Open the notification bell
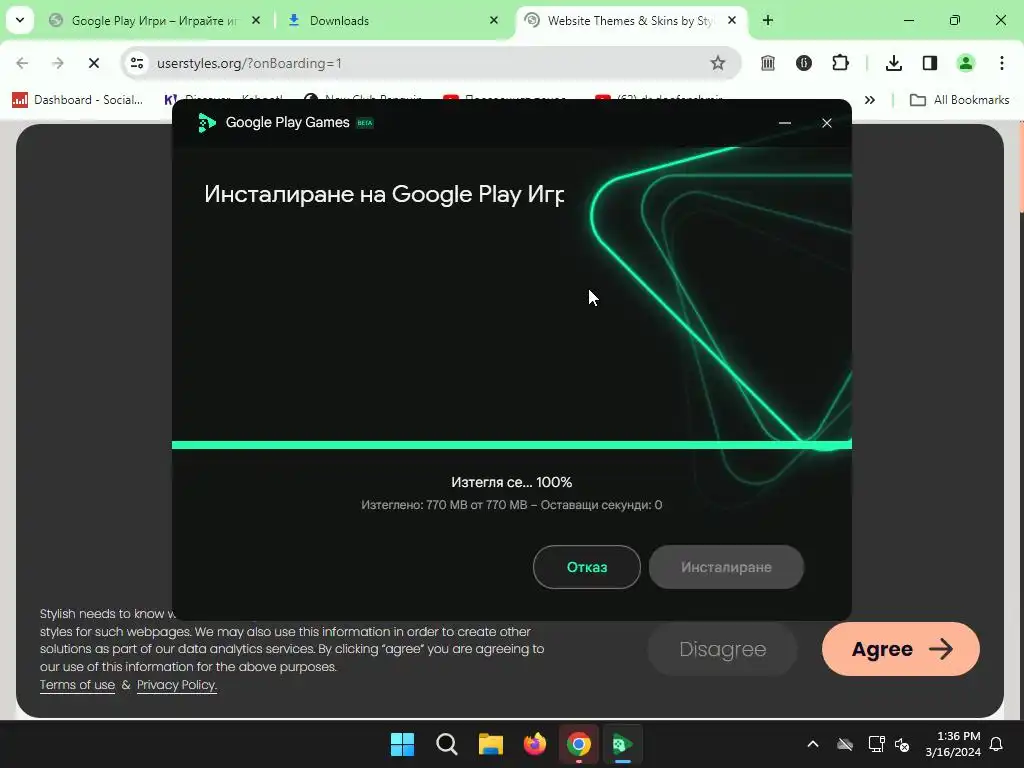The image size is (1024, 768). [x=997, y=744]
